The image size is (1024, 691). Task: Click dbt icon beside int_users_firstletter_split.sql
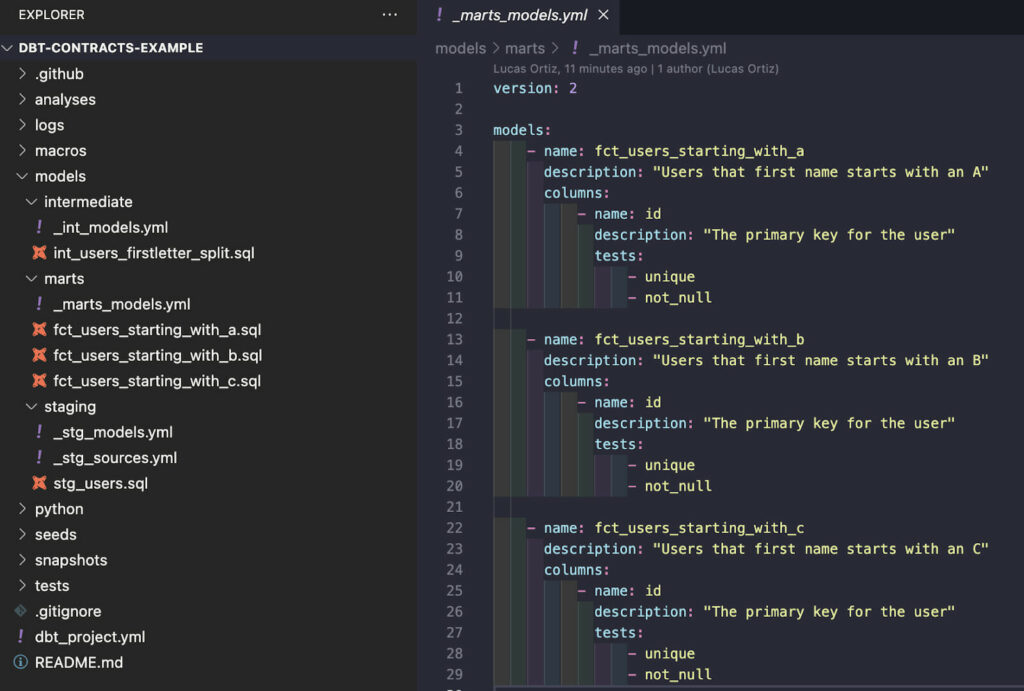(x=39, y=252)
